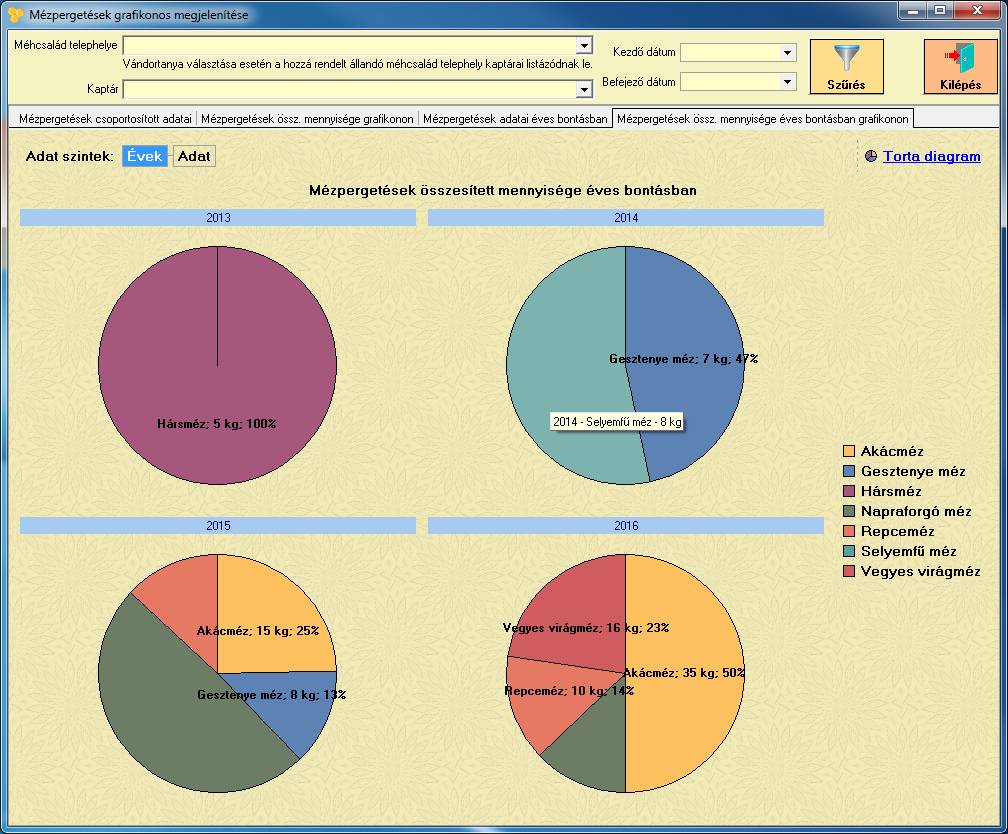The width and height of the screenshot is (1008, 834).
Task: Open the Kaptár combo box list
Action: (584, 89)
